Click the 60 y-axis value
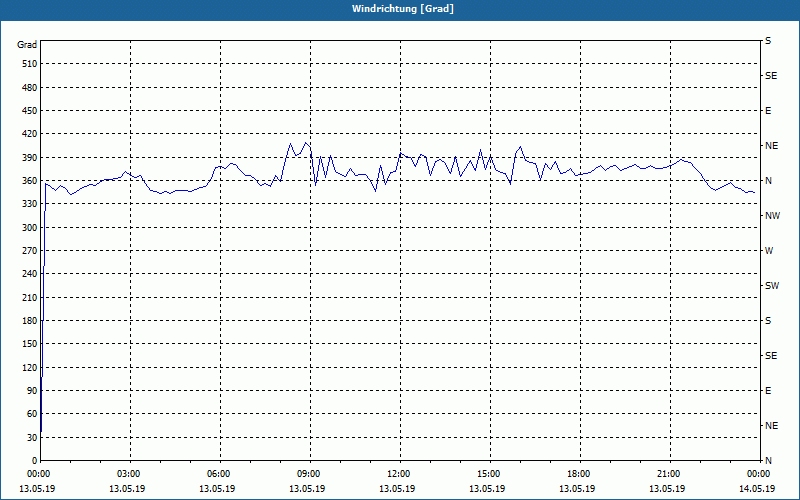This screenshot has width=800, height=500. (32, 414)
